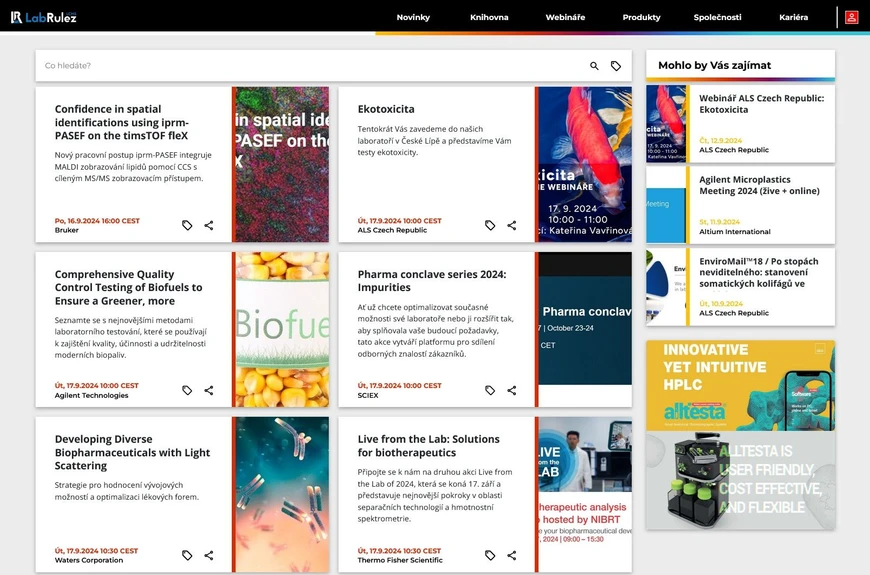Open the Knihovna menu
The height and width of the screenshot is (575, 870).
(x=489, y=17)
